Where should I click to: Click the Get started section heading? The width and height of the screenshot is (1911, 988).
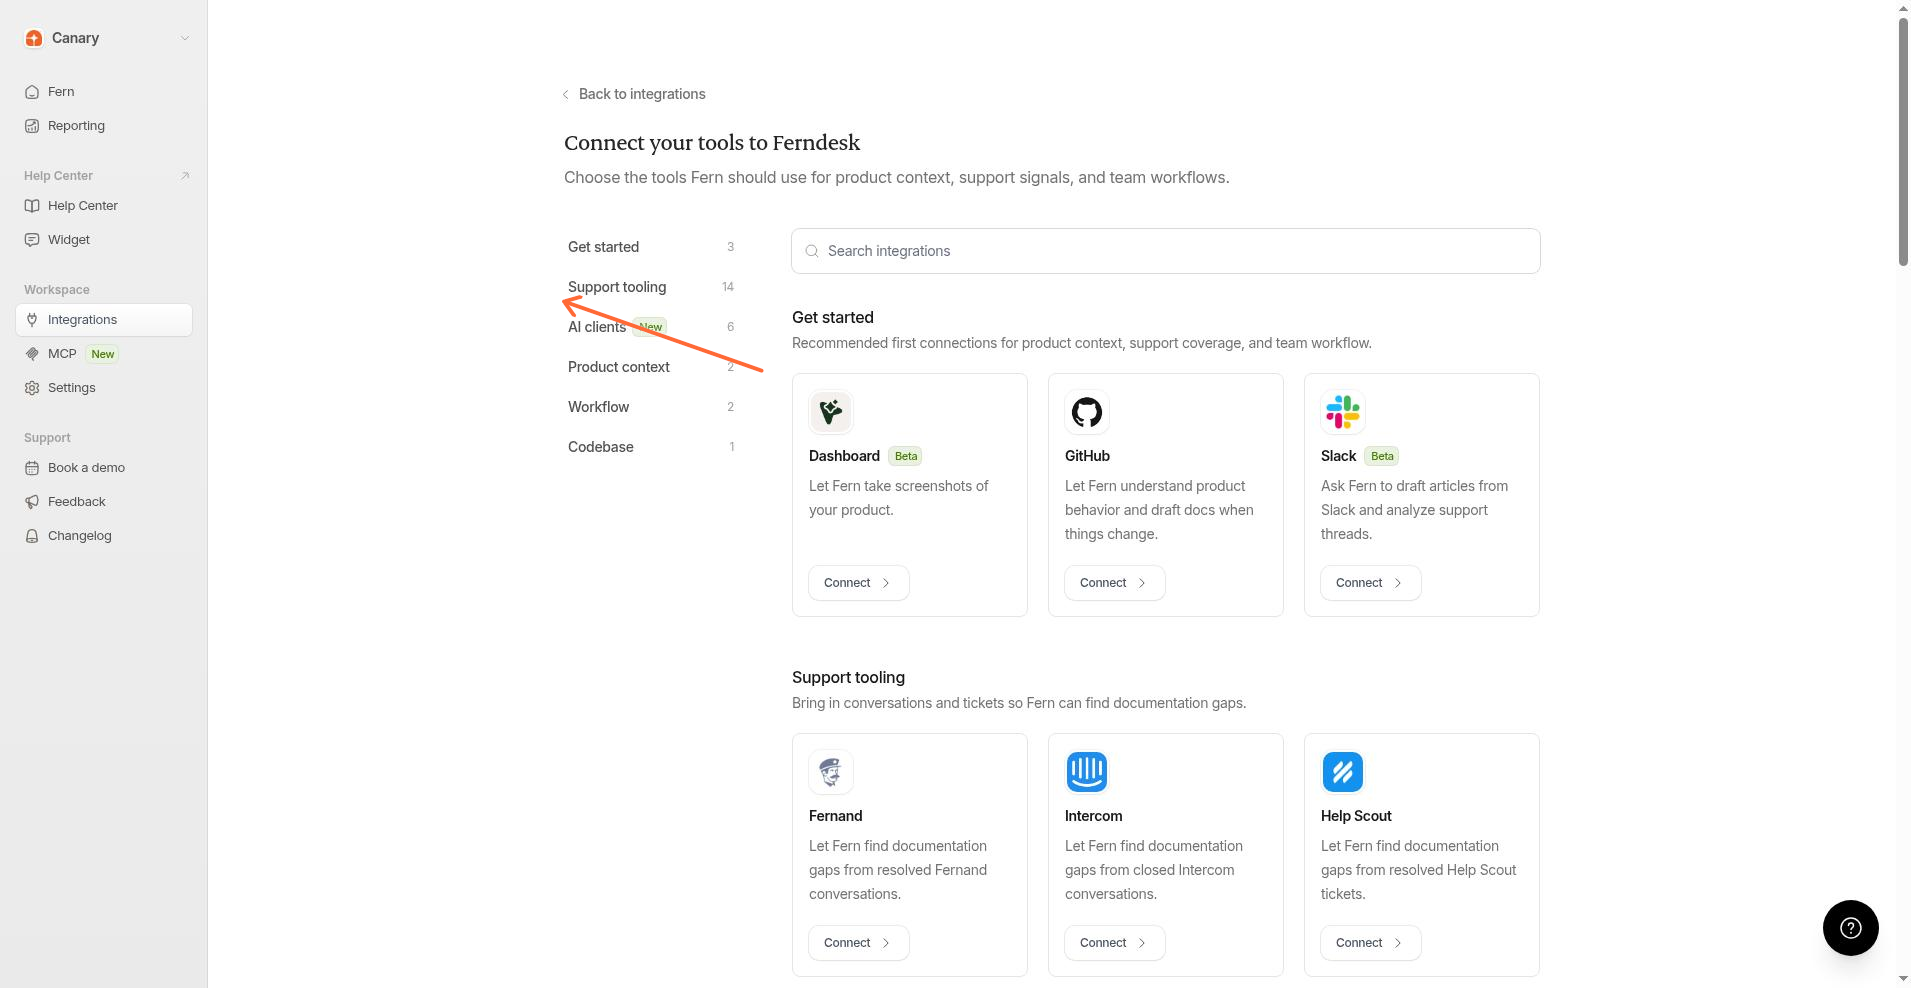[x=833, y=317]
